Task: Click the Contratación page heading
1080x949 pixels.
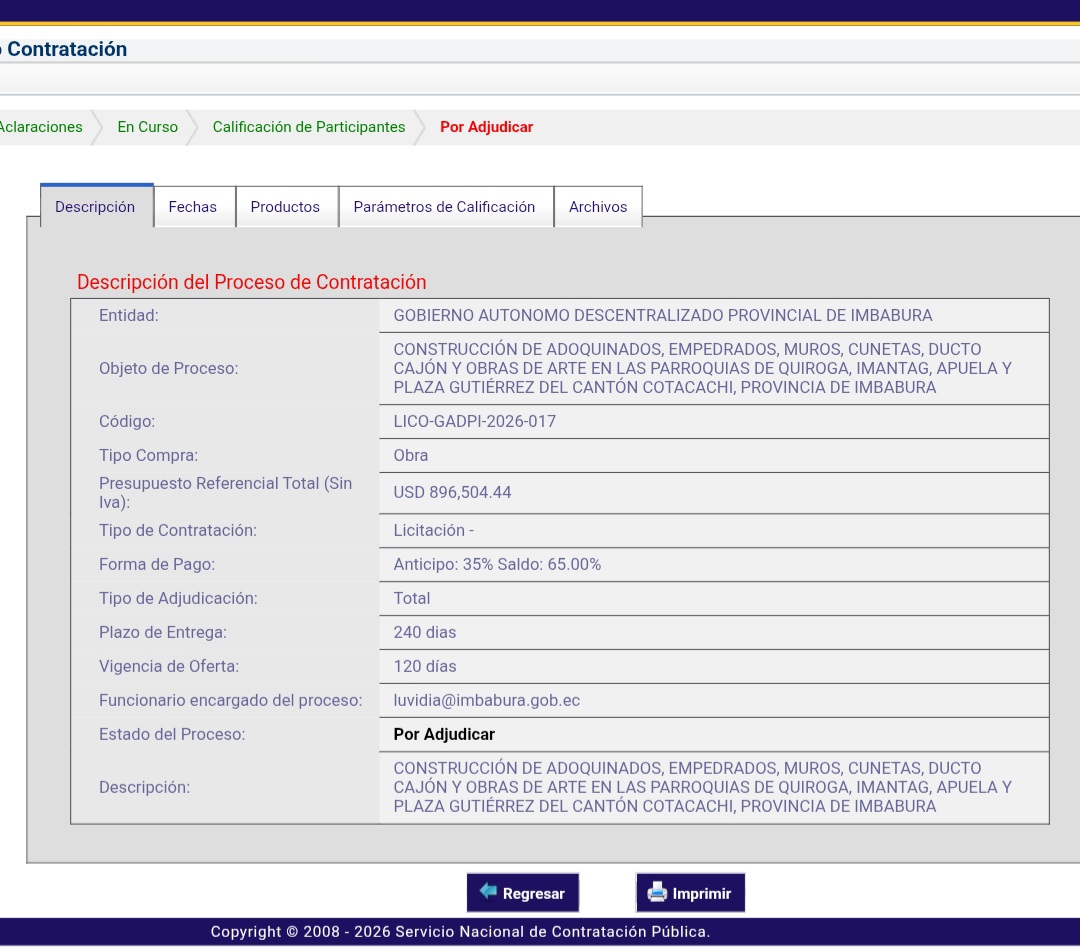Action: (67, 49)
